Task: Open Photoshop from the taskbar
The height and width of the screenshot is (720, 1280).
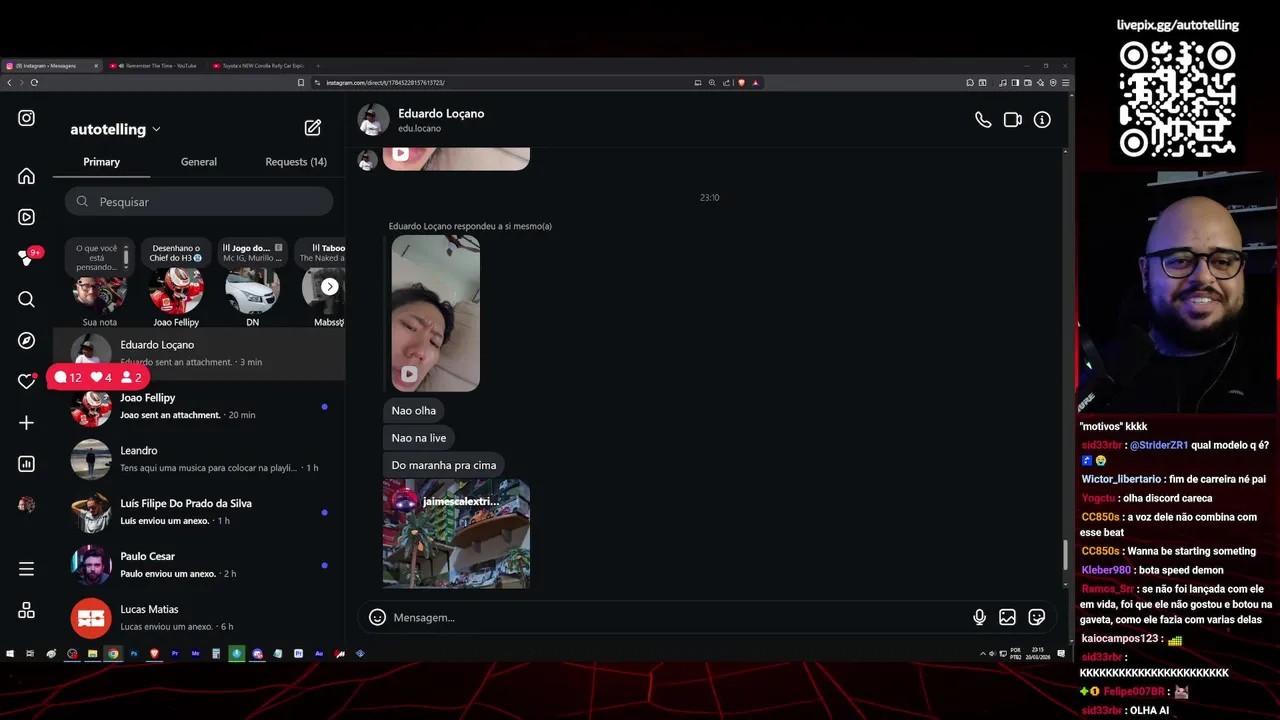Action: coord(134,654)
